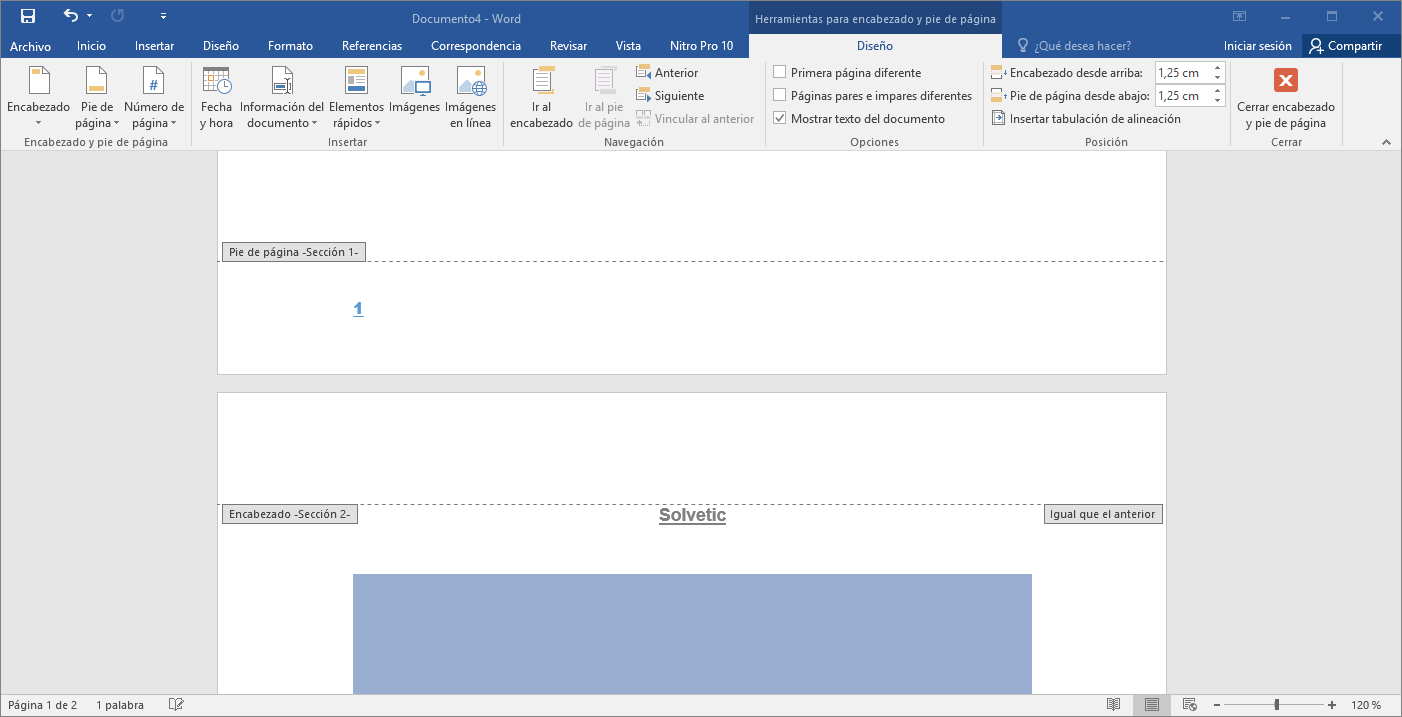Click the 1 palabra word count
1402x717 pixels.
120,705
